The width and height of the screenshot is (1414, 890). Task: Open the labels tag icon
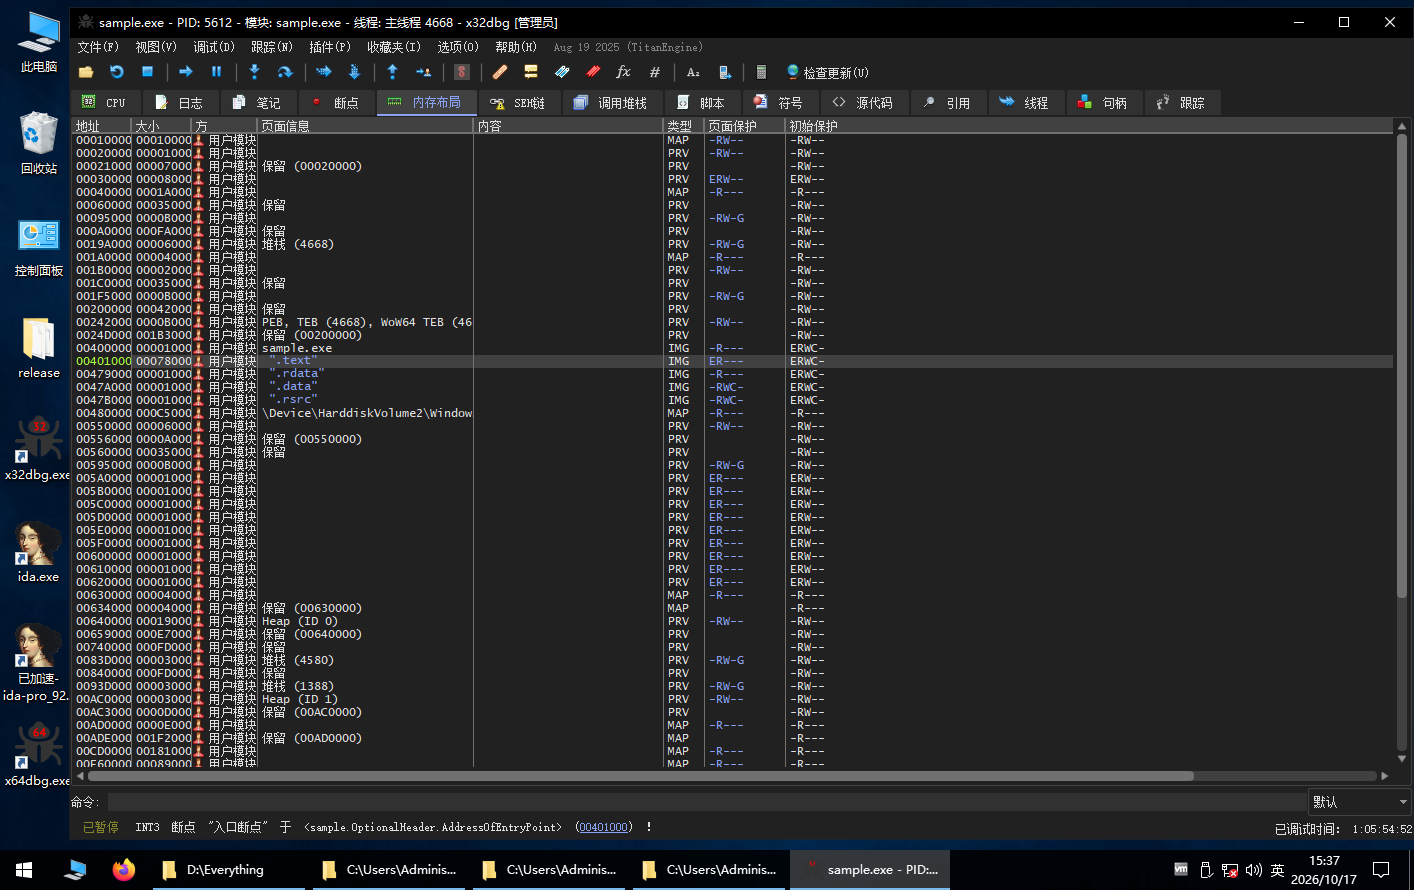point(562,72)
